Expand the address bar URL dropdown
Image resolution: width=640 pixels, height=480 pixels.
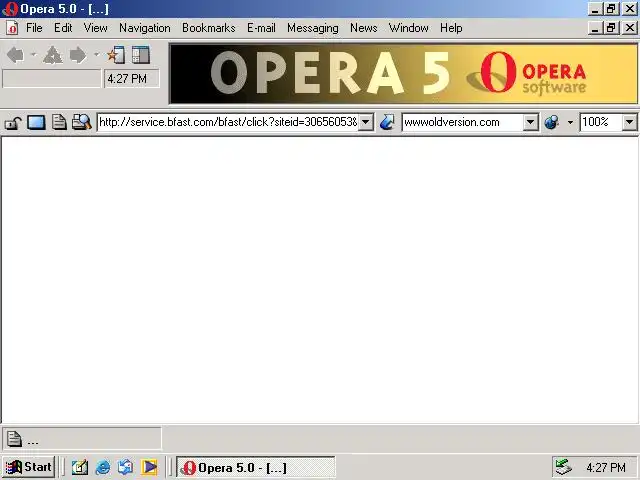point(366,122)
